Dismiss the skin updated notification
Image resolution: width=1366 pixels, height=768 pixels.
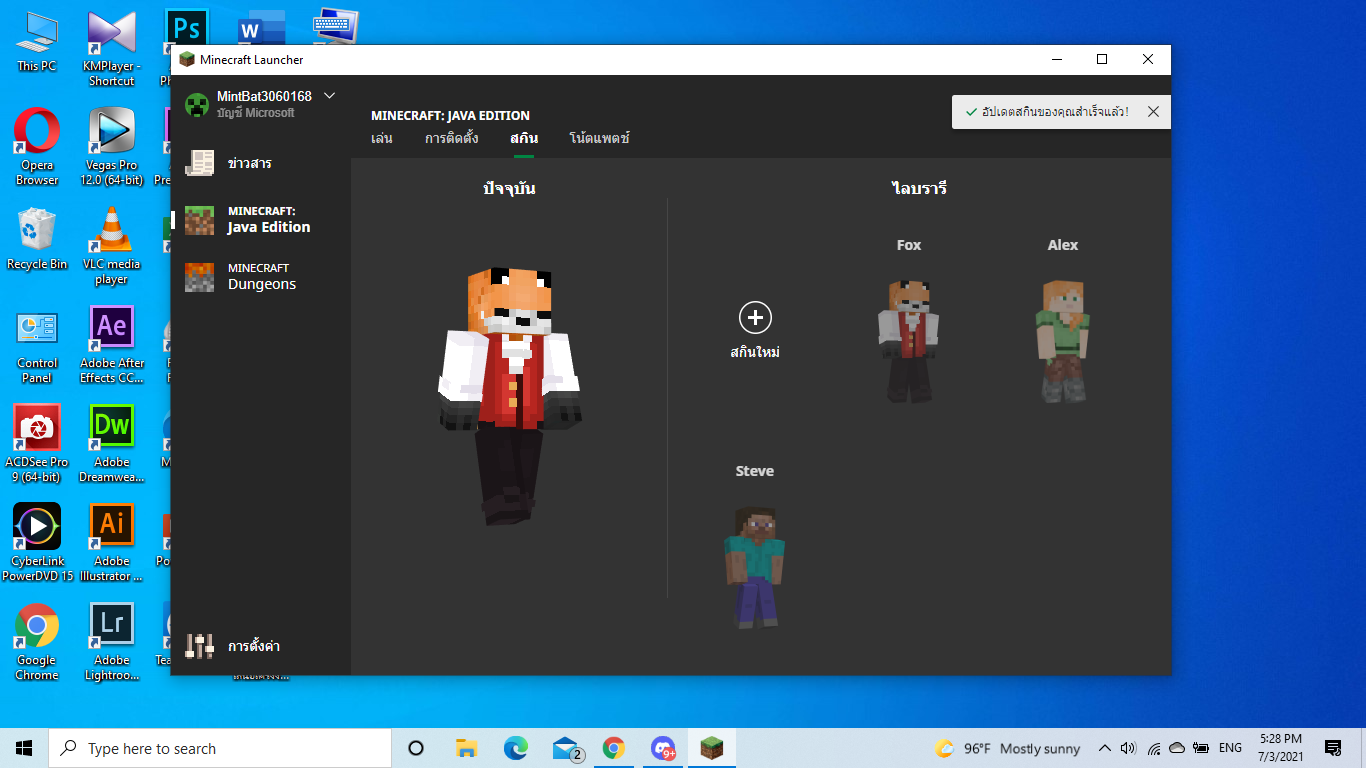tap(1153, 112)
